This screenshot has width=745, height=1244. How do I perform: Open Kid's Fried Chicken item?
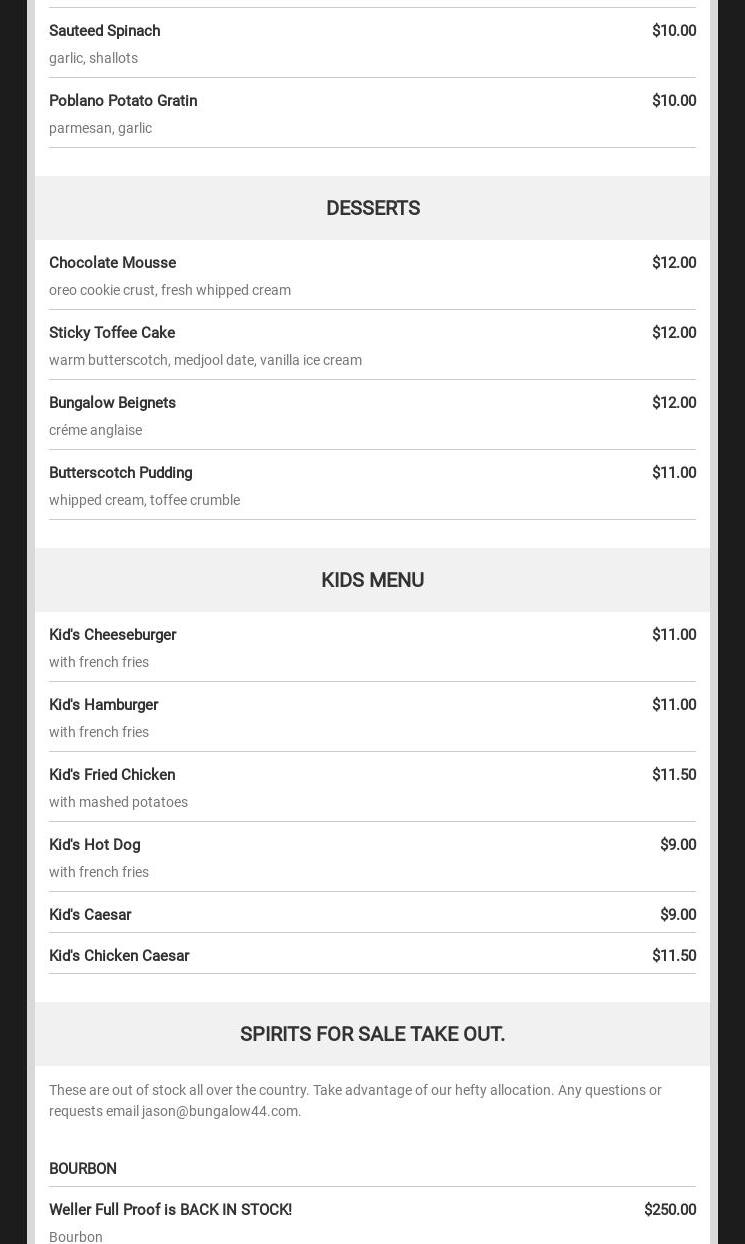tap(112, 775)
